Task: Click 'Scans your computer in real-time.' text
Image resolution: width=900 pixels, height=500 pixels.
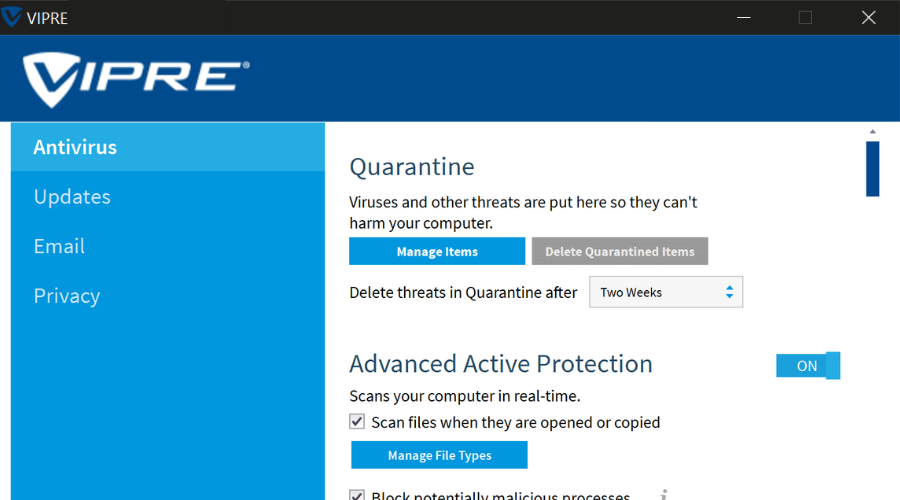Action: (465, 396)
